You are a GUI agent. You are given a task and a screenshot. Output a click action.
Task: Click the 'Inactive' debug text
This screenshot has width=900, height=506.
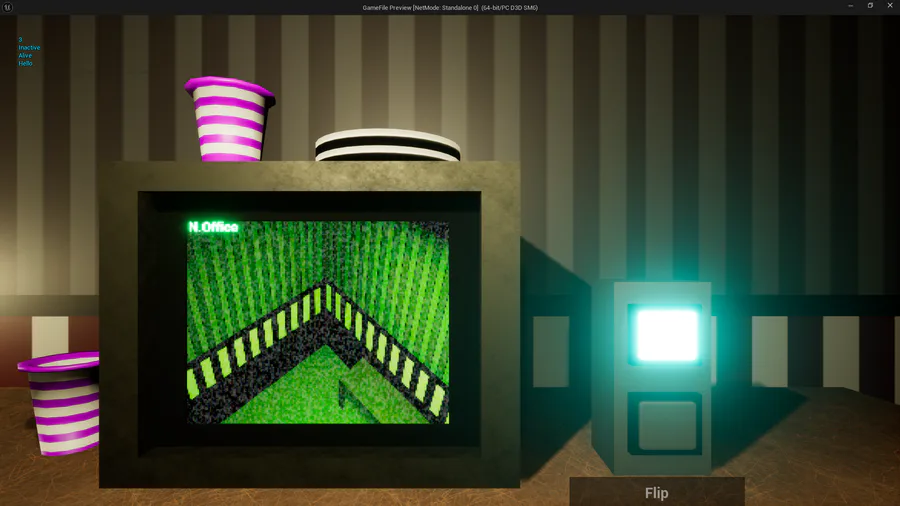(x=29, y=48)
